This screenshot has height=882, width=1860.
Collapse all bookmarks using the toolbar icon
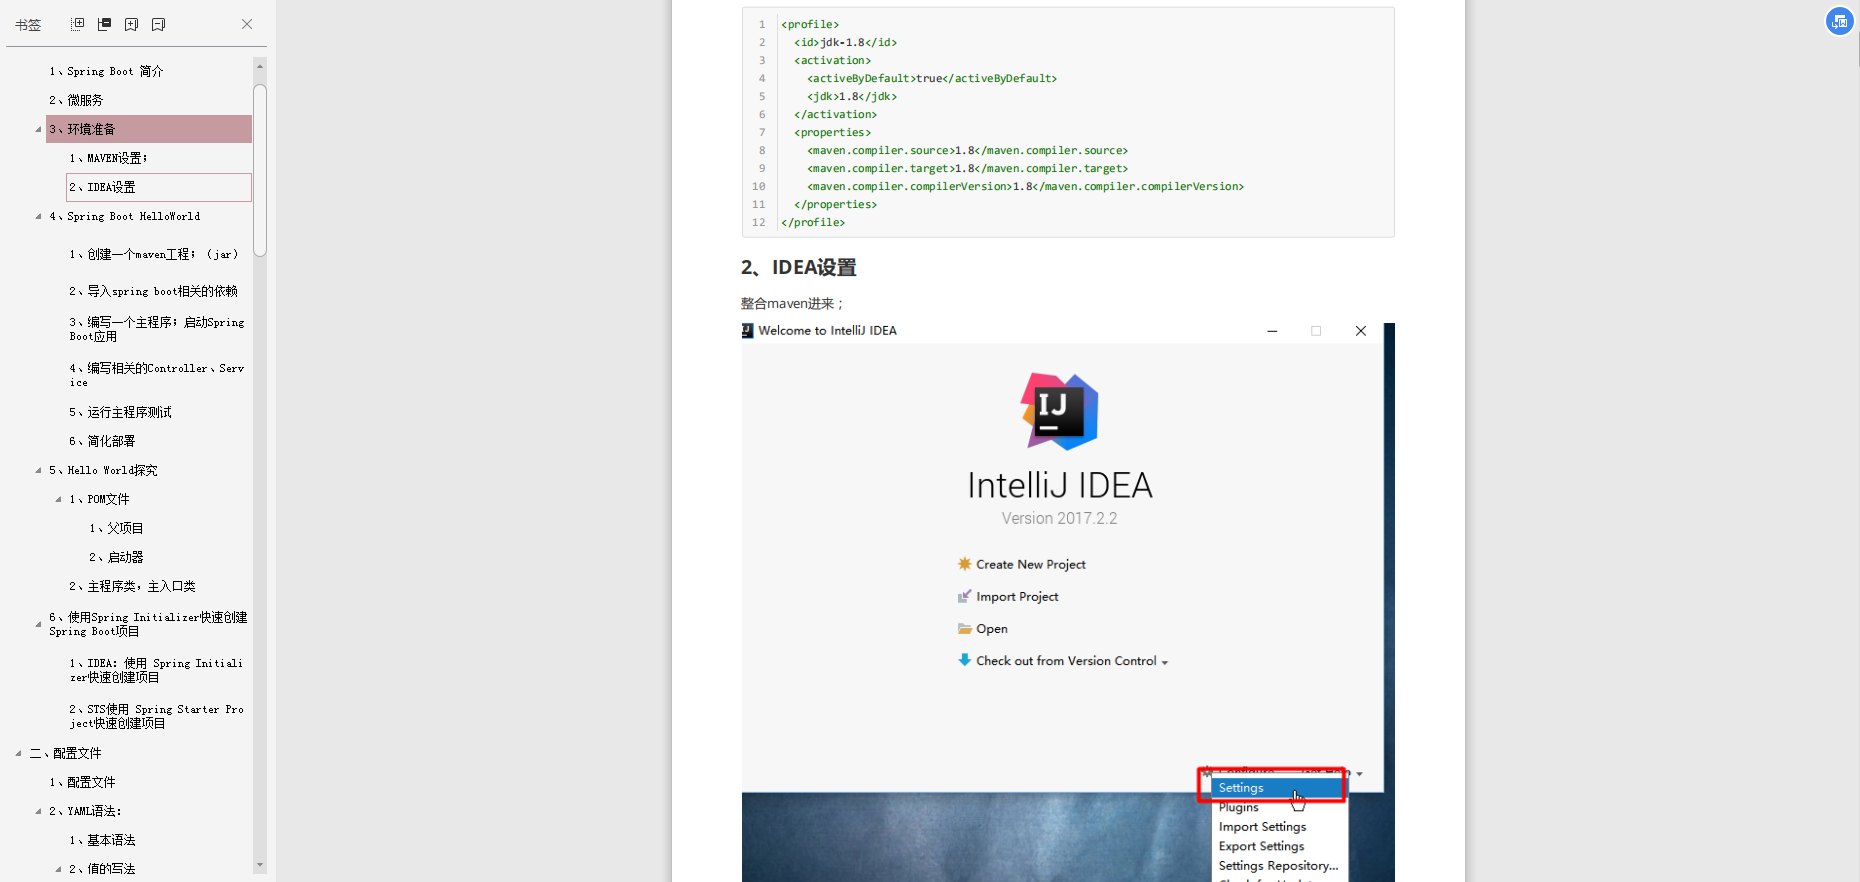(104, 24)
